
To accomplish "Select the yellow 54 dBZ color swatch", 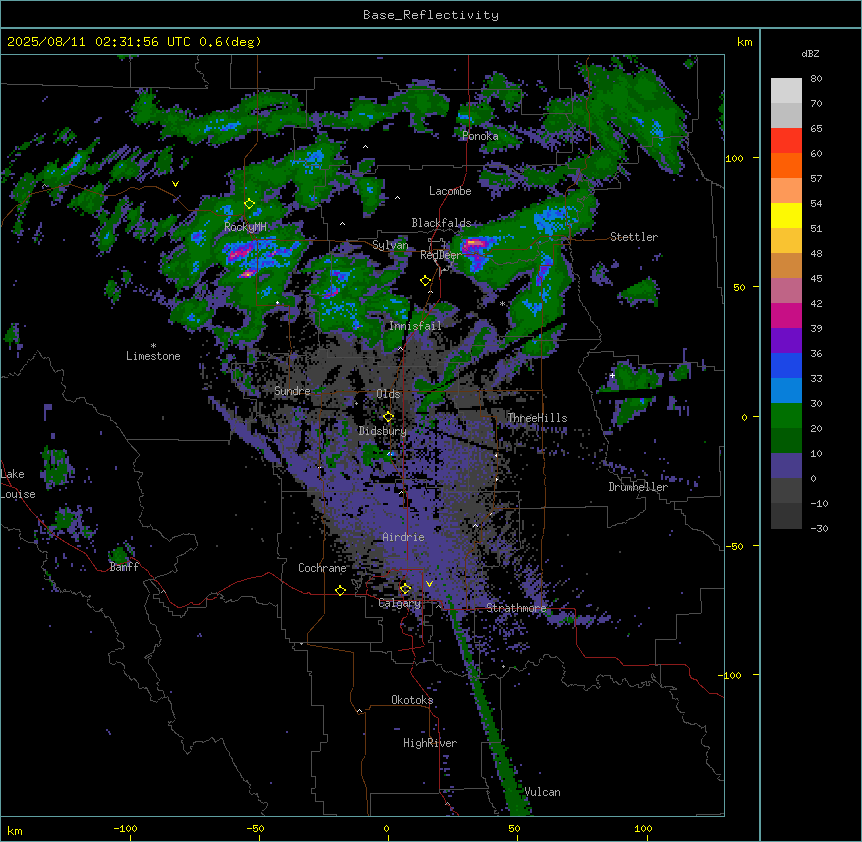I will tap(786, 215).
